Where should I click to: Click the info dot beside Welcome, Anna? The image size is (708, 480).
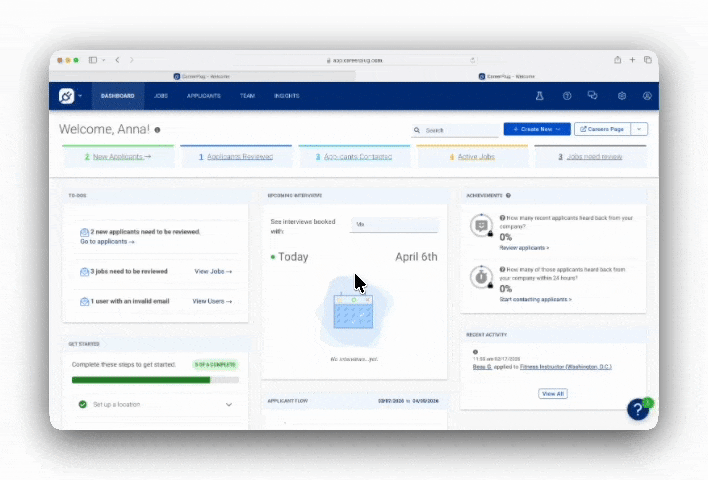pos(158,130)
